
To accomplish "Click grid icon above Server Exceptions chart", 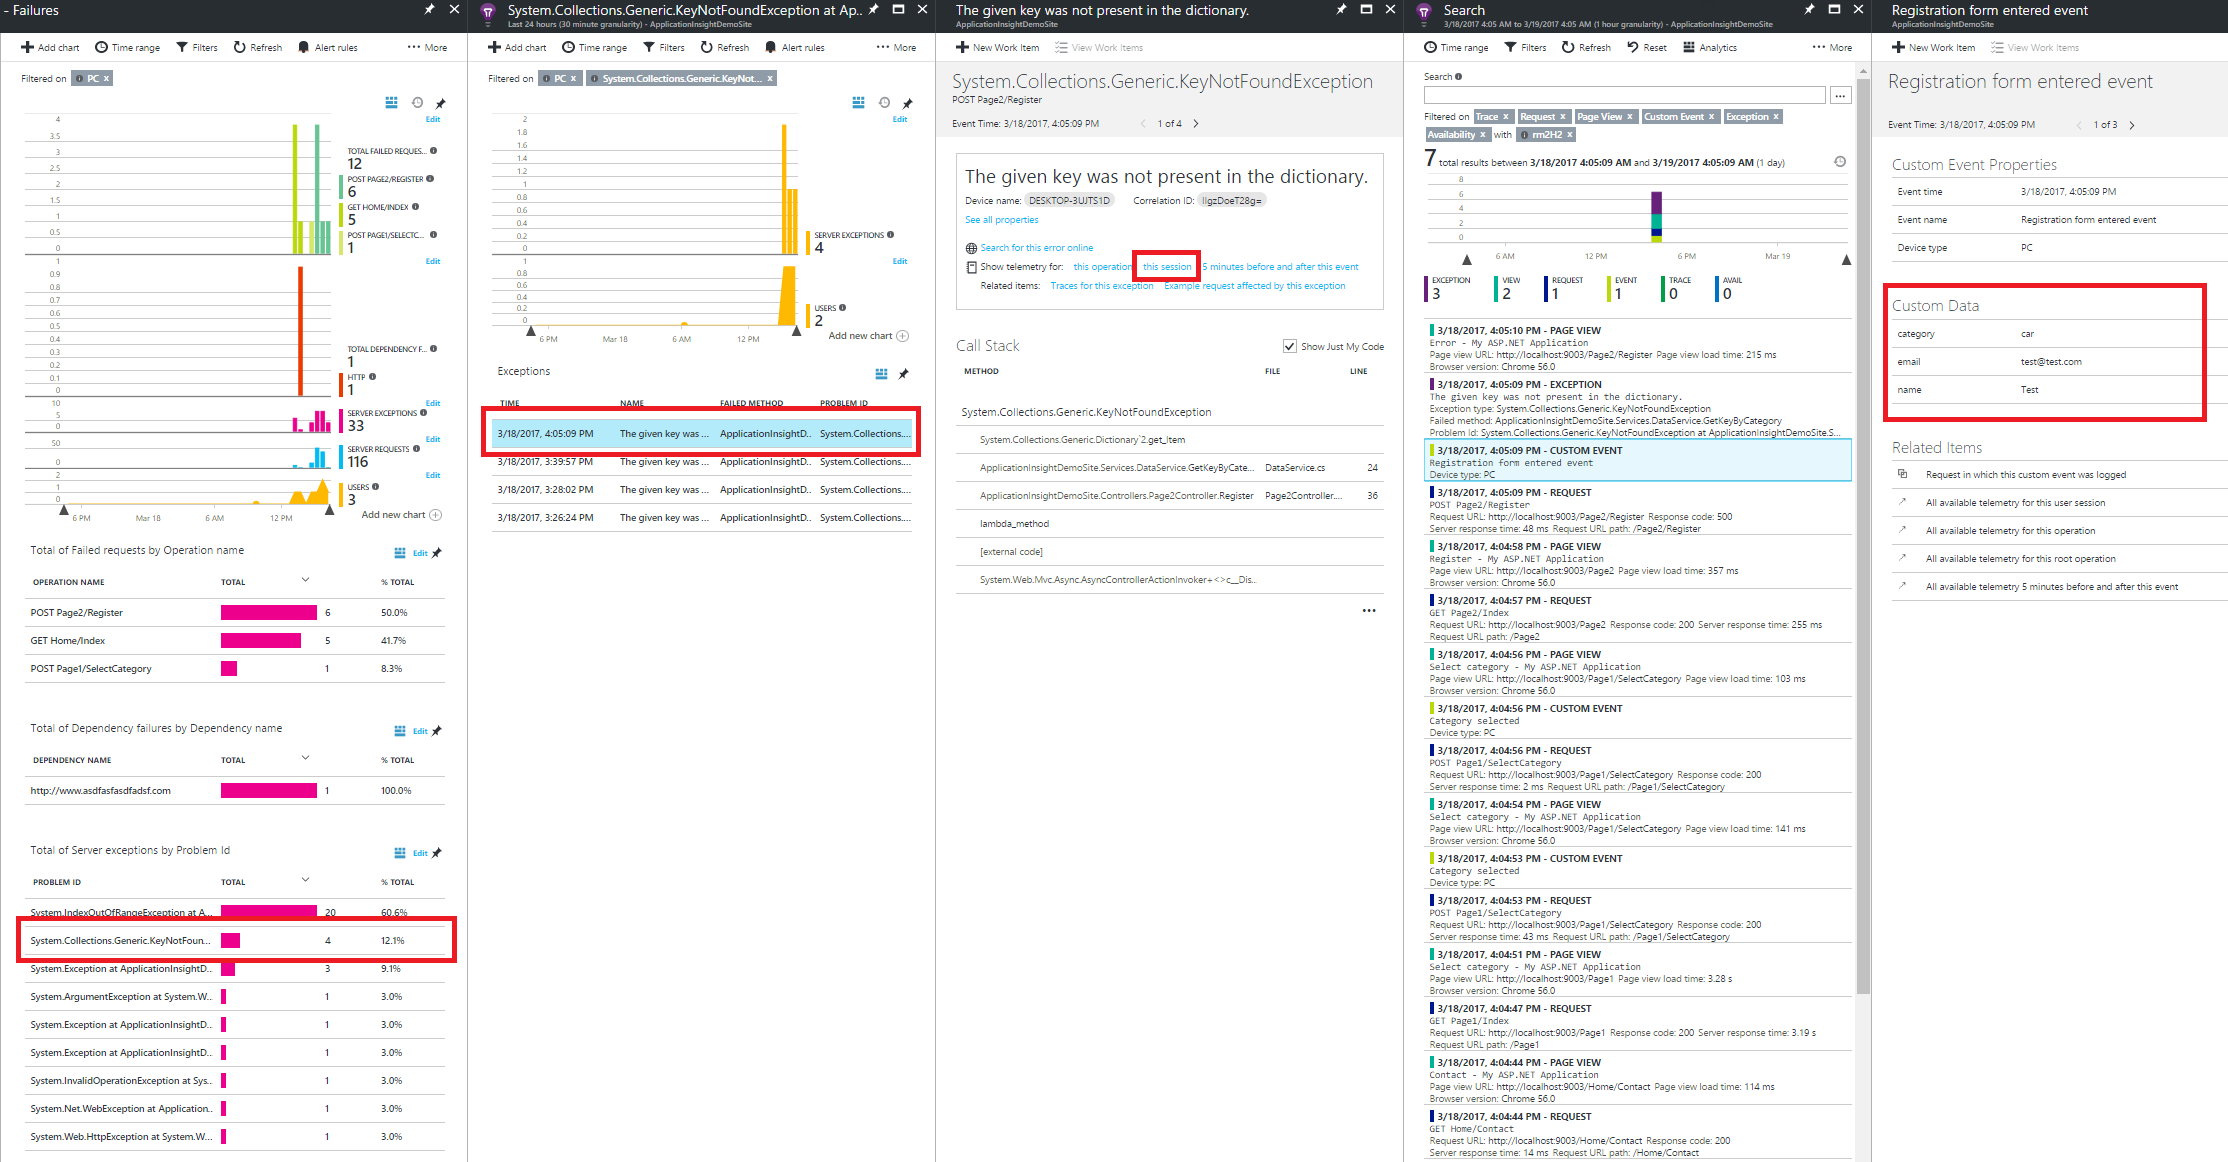I will 858,102.
